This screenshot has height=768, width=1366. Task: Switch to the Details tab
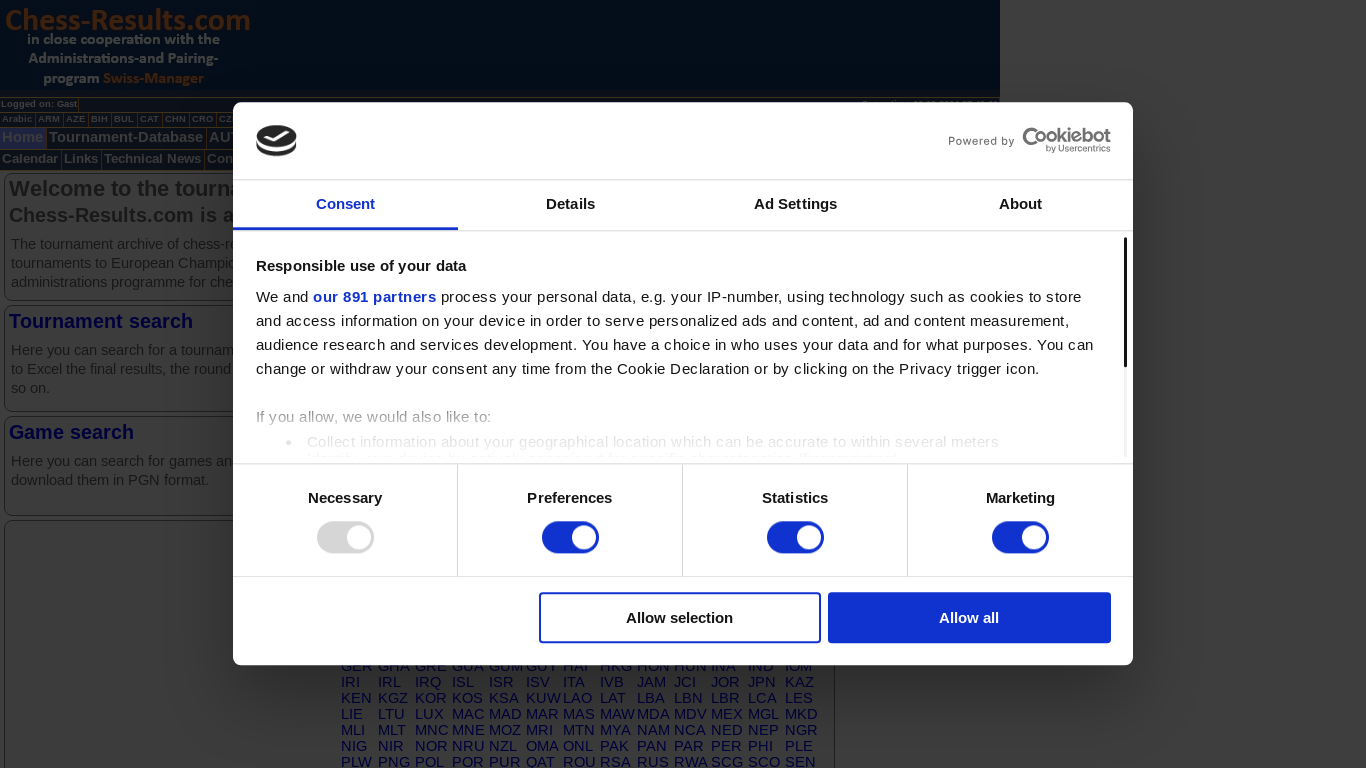(570, 204)
